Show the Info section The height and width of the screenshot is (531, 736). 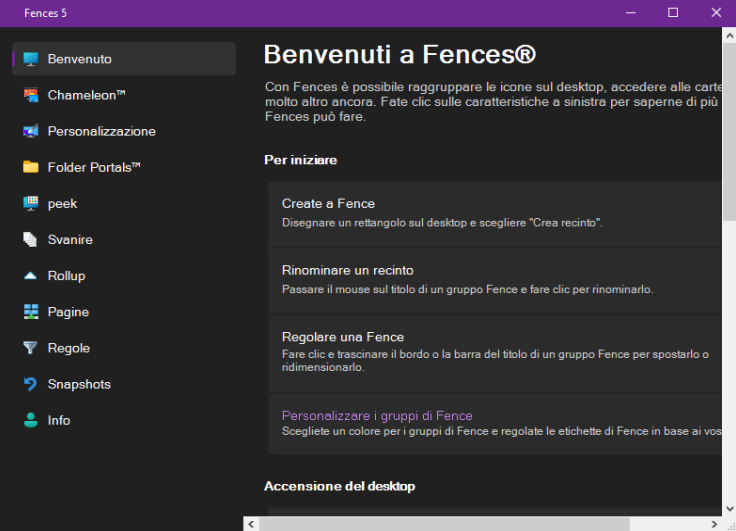point(124,420)
